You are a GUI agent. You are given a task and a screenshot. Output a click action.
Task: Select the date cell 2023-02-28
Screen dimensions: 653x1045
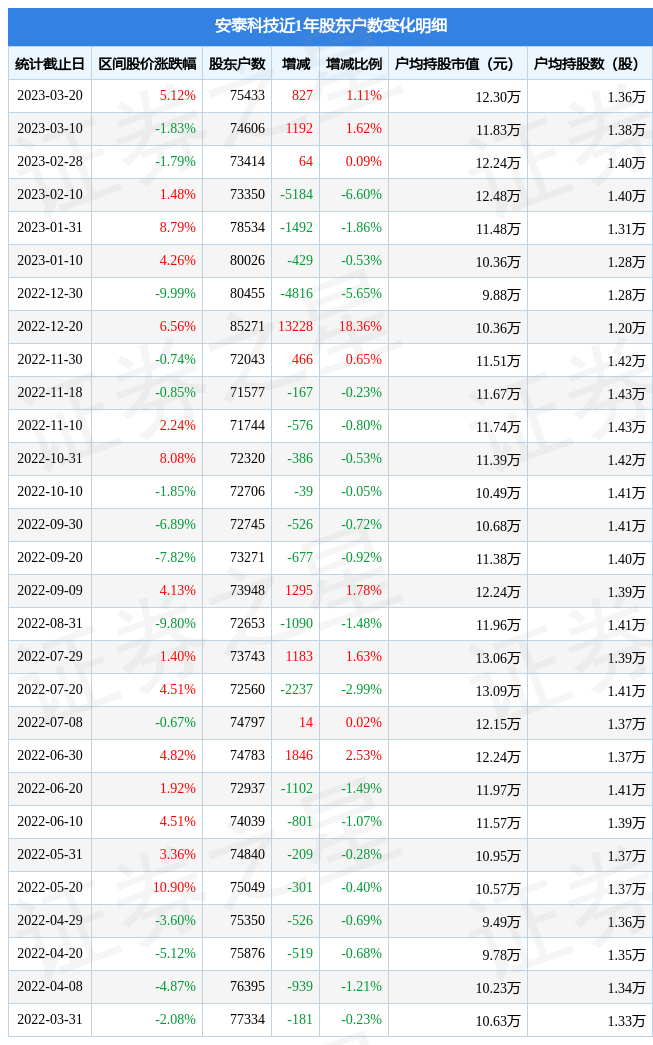(x=50, y=161)
